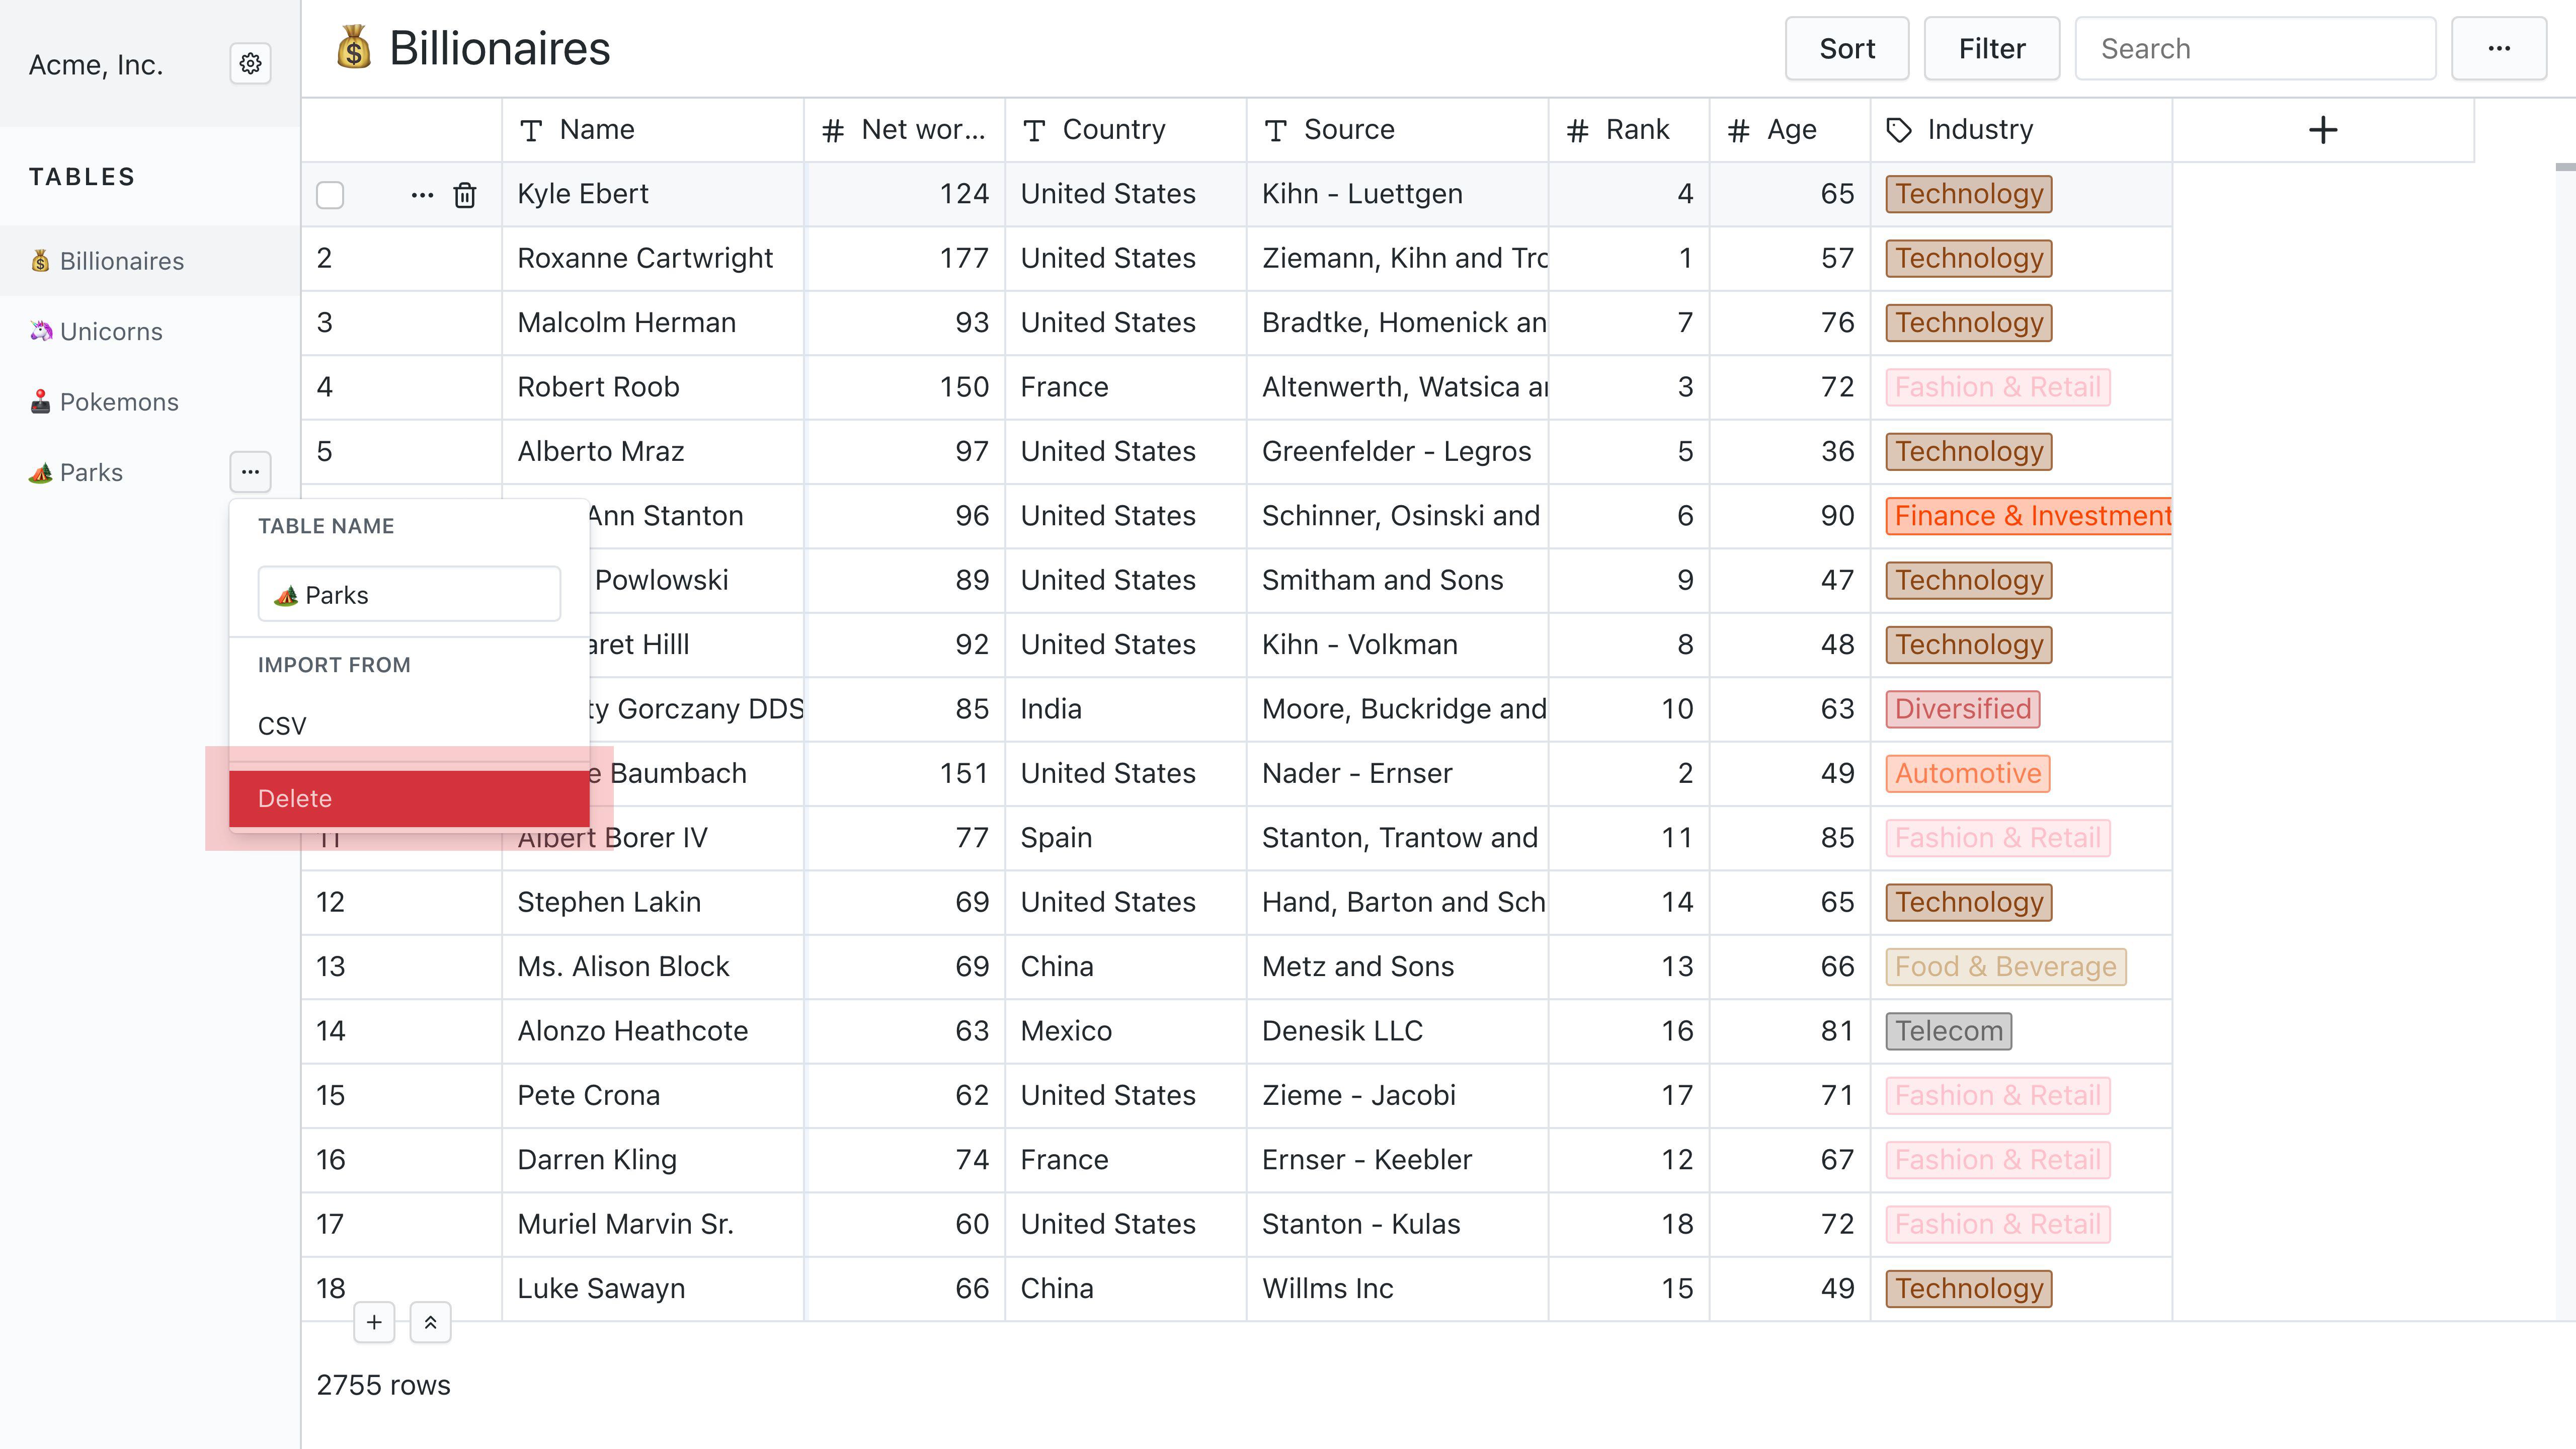Open top-right more options ellipsis menu

pyautogui.click(x=2498, y=48)
